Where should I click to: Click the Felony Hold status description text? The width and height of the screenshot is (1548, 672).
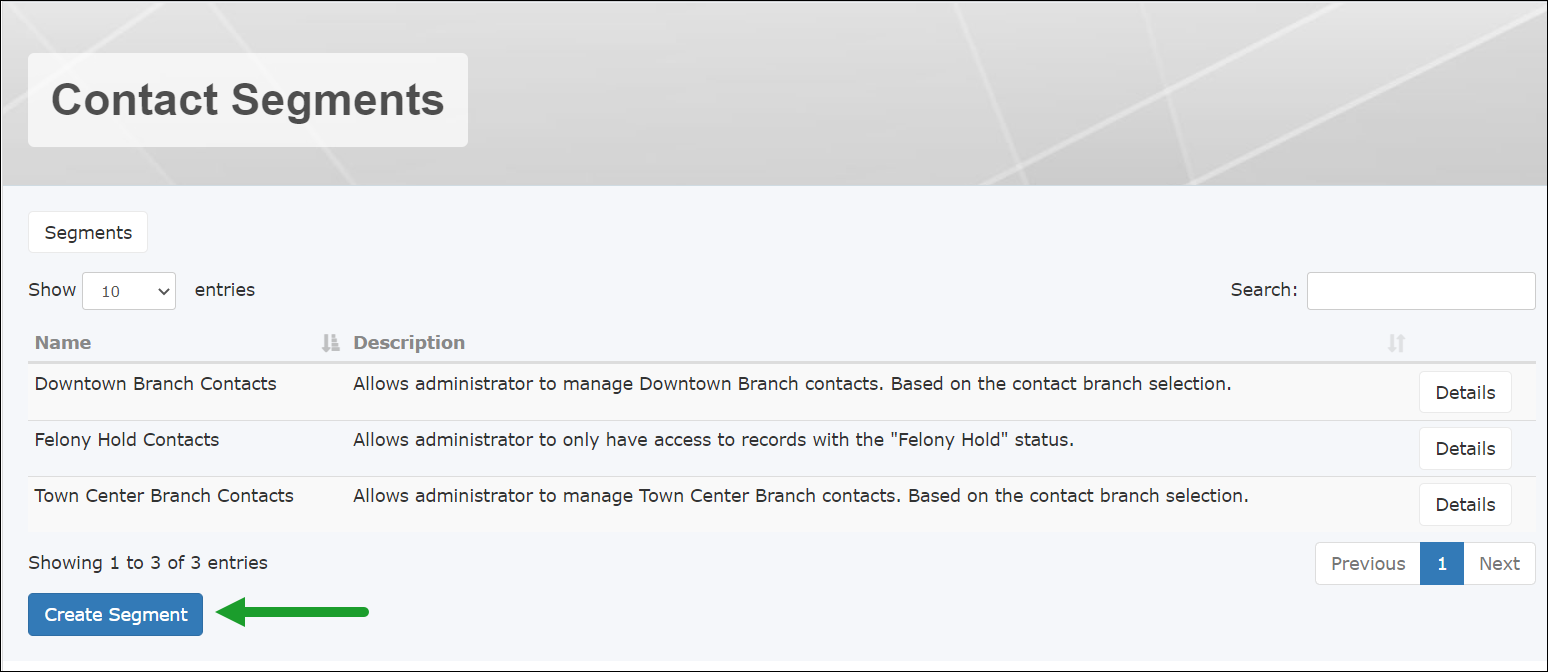coord(713,440)
